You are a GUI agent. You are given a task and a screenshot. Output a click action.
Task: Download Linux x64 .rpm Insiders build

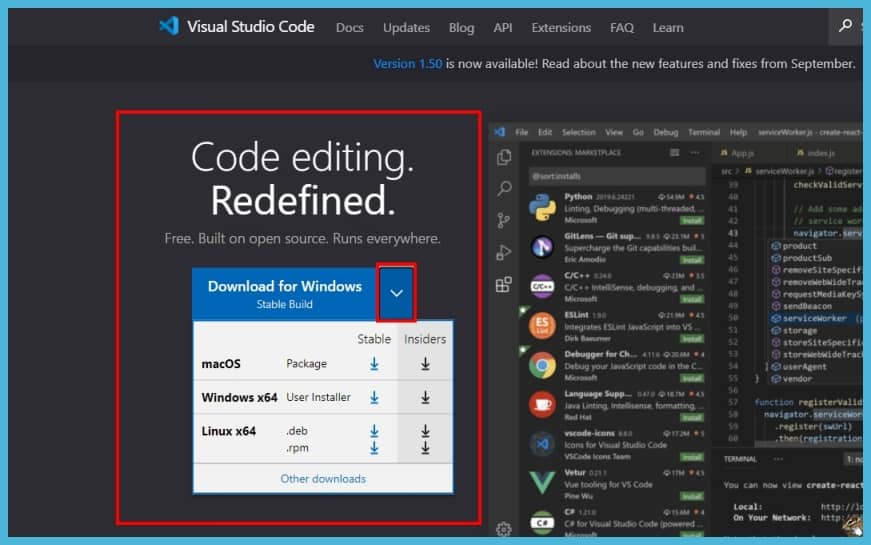(x=425, y=448)
